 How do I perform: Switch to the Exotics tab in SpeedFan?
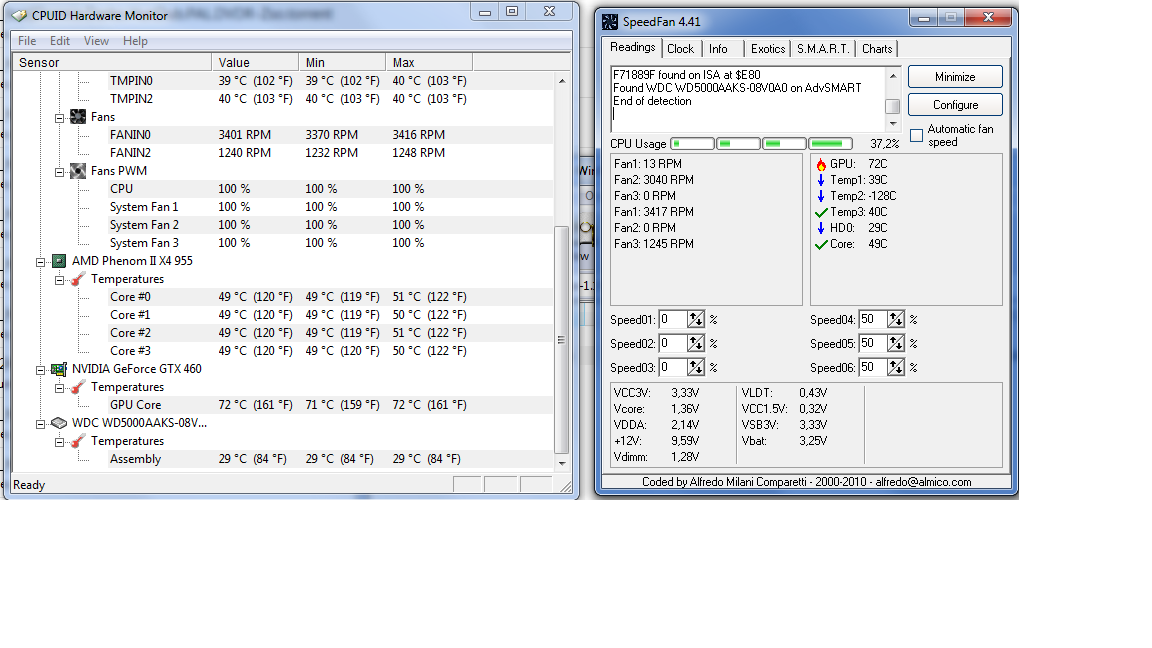coord(768,49)
